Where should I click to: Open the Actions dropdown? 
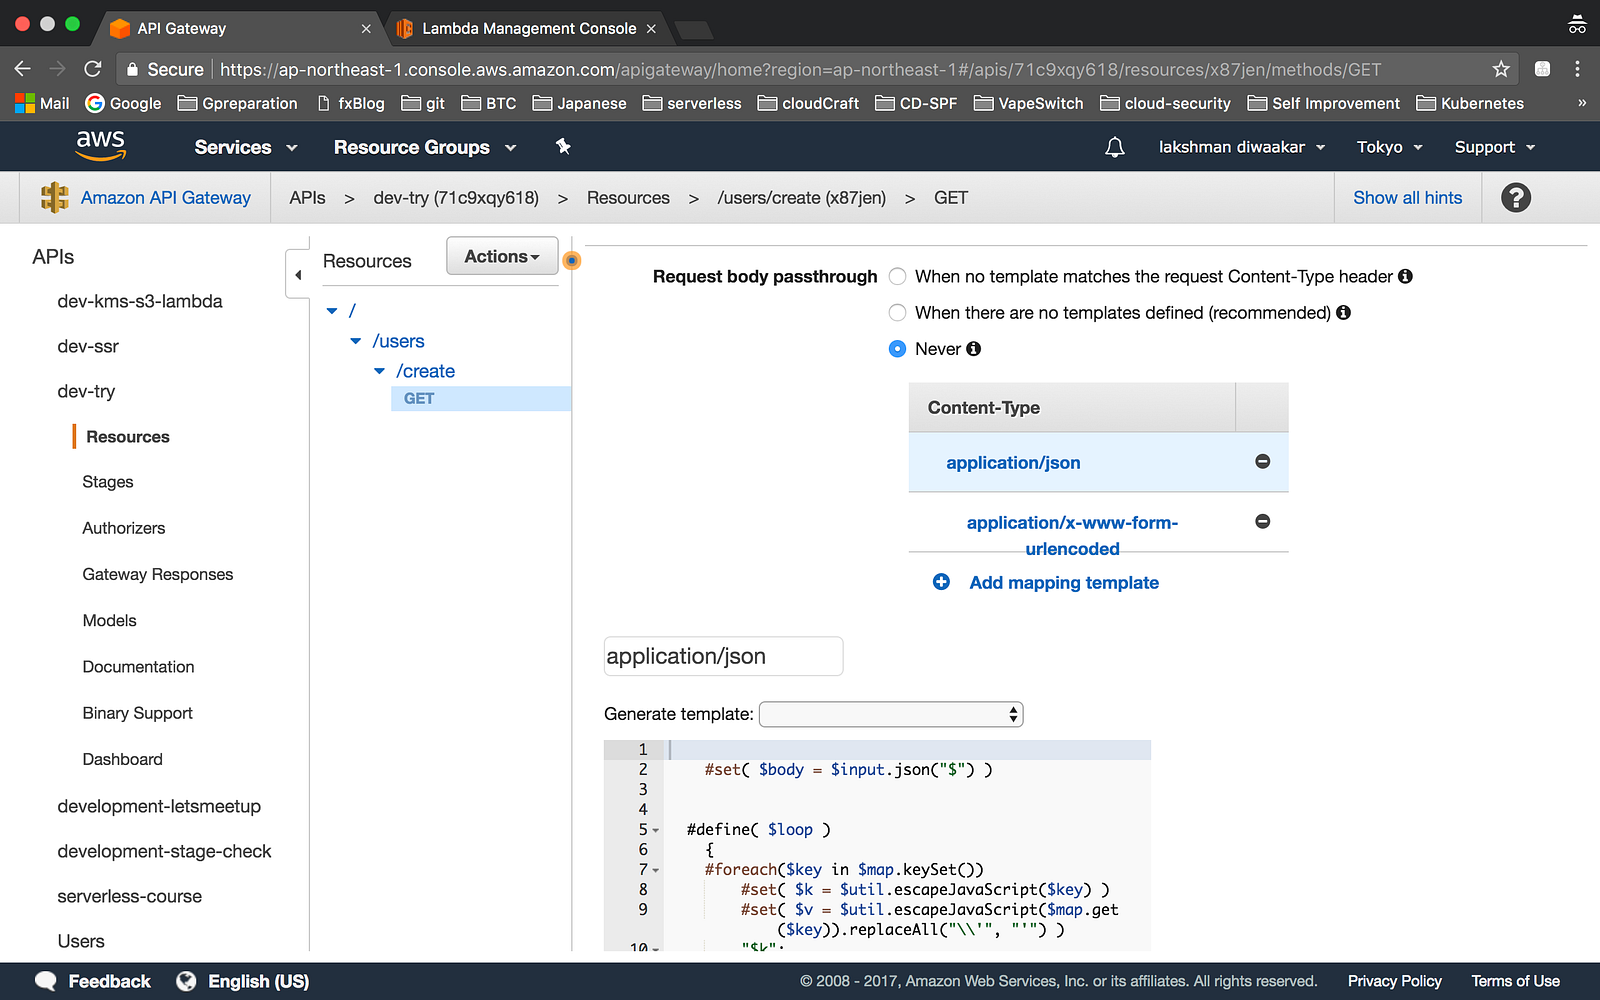tap(501, 257)
